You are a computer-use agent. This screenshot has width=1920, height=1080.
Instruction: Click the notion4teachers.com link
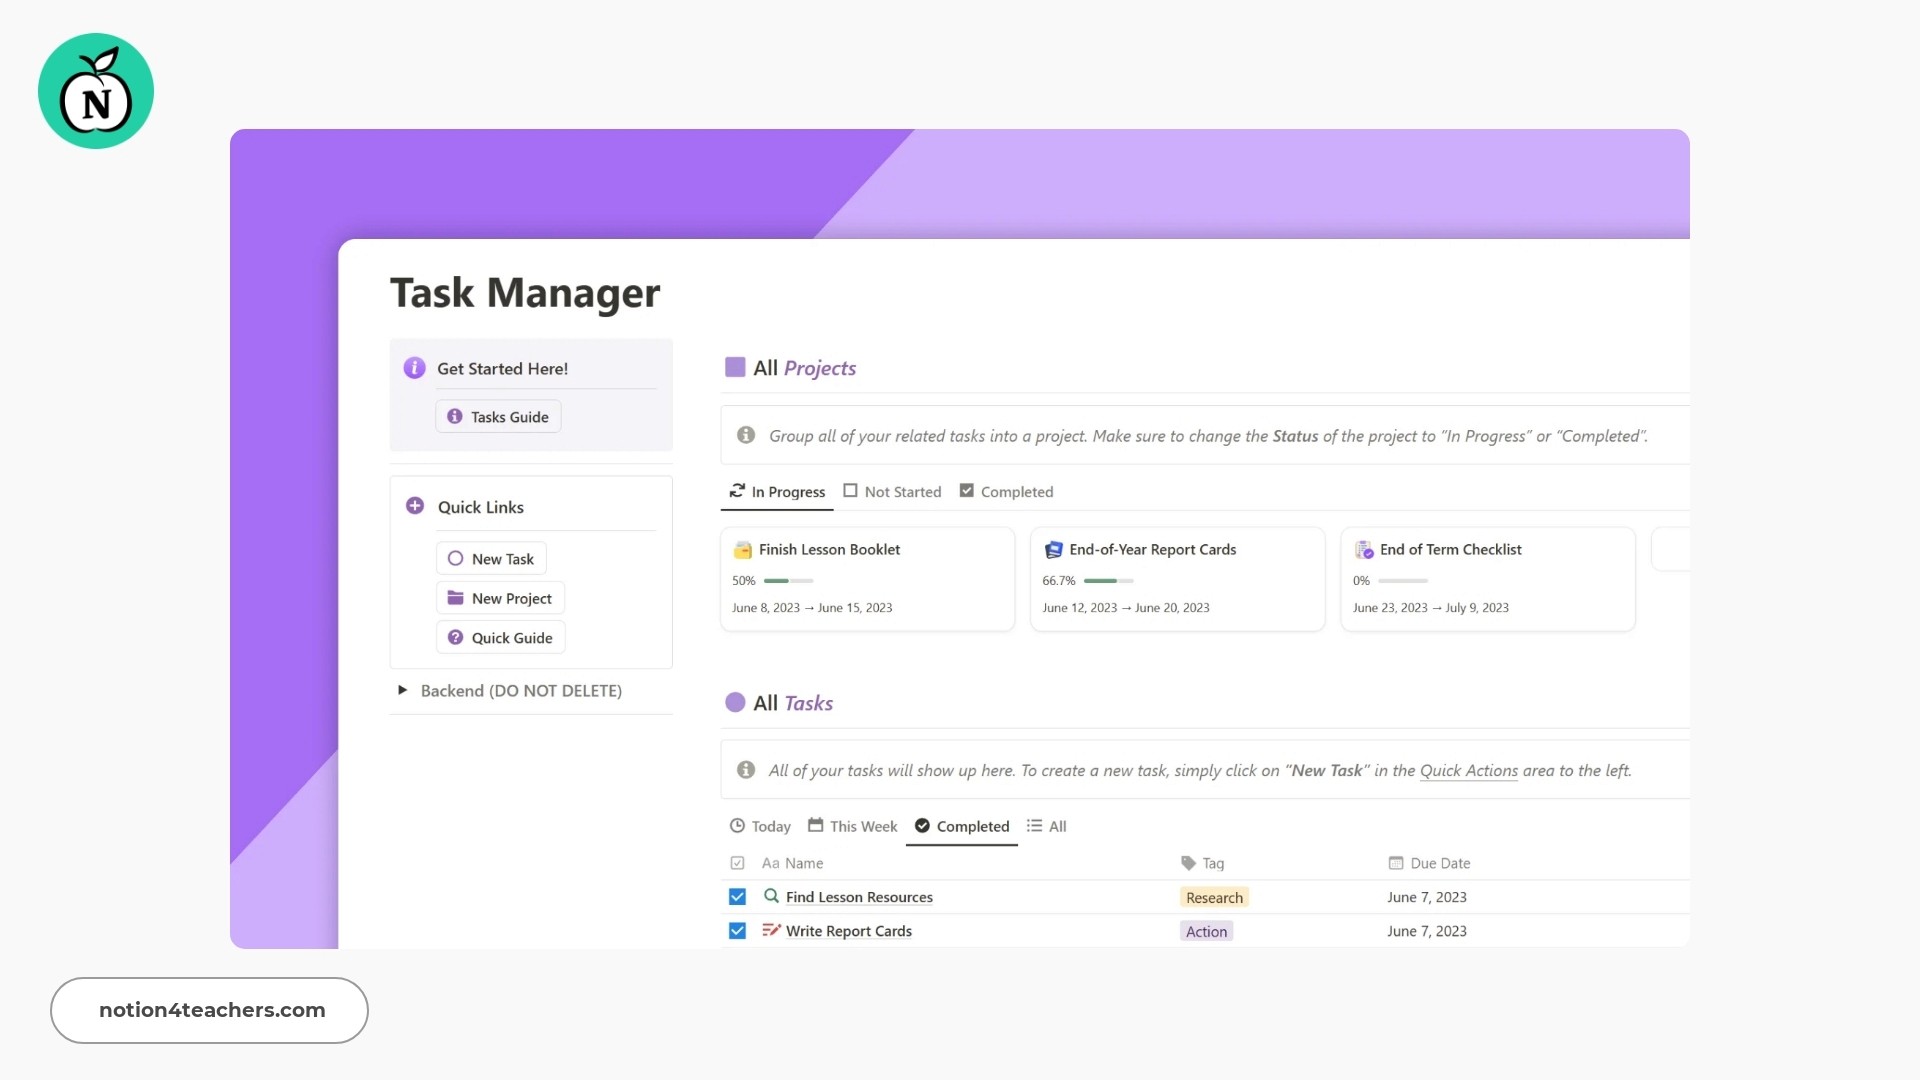tap(211, 1009)
